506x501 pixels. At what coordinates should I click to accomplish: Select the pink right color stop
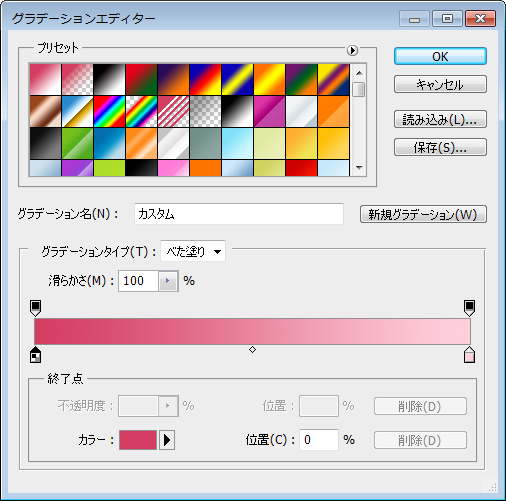click(x=469, y=354)
